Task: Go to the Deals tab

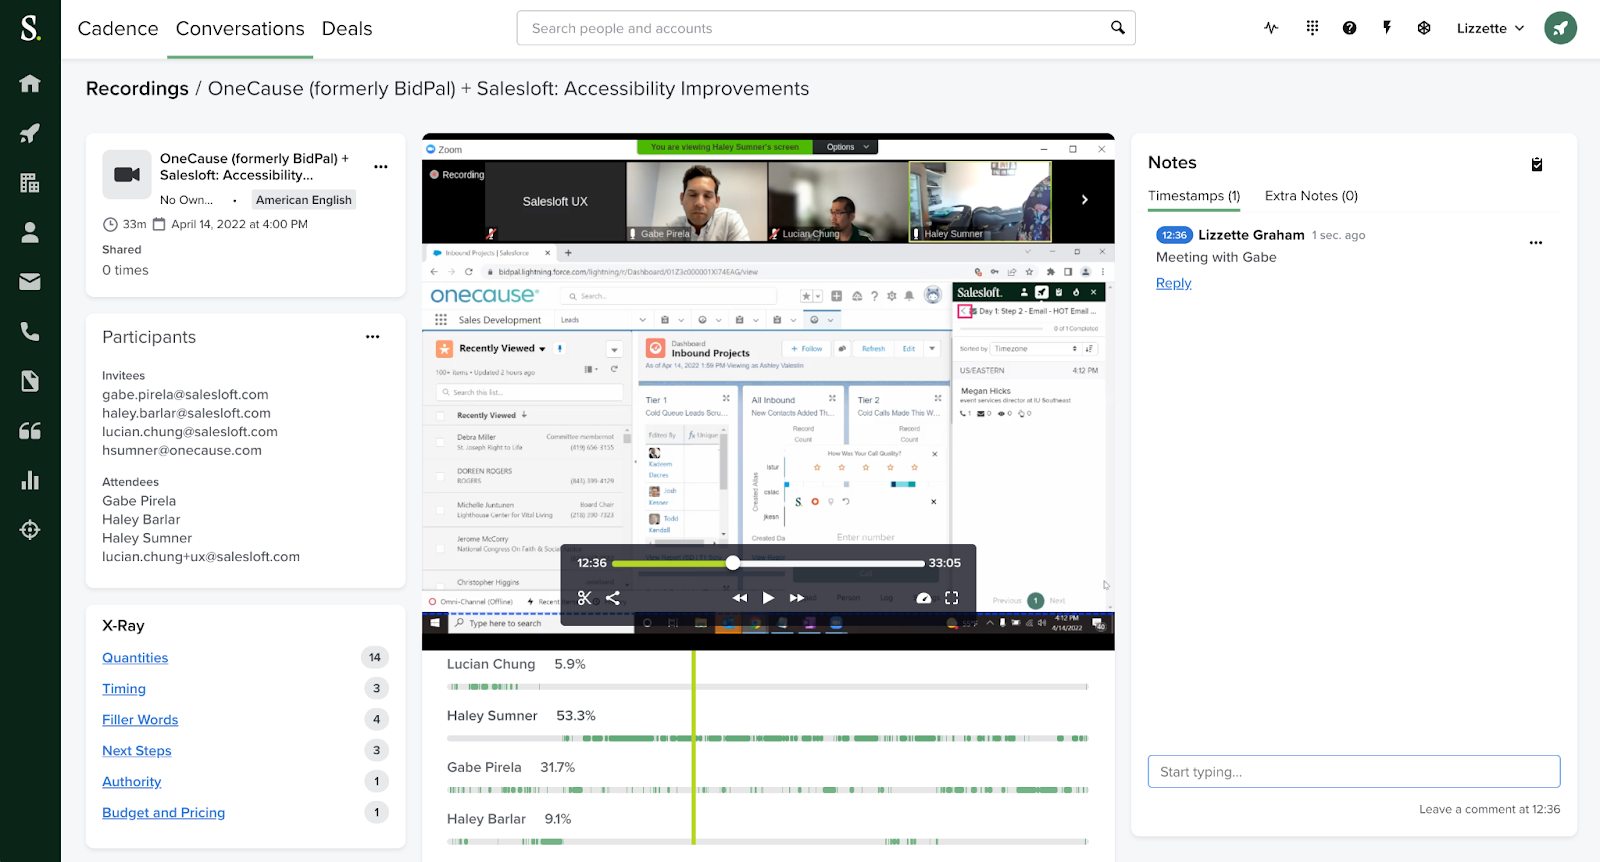Action: (x=347, y=29)
